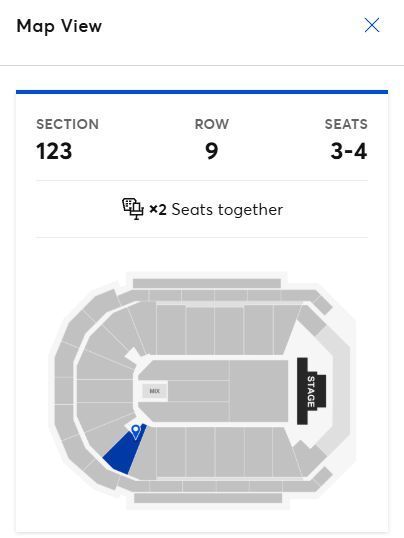Click the Seats 3-4 value
This screenshot has width=404, height=538.
click(x=348, y=151)
